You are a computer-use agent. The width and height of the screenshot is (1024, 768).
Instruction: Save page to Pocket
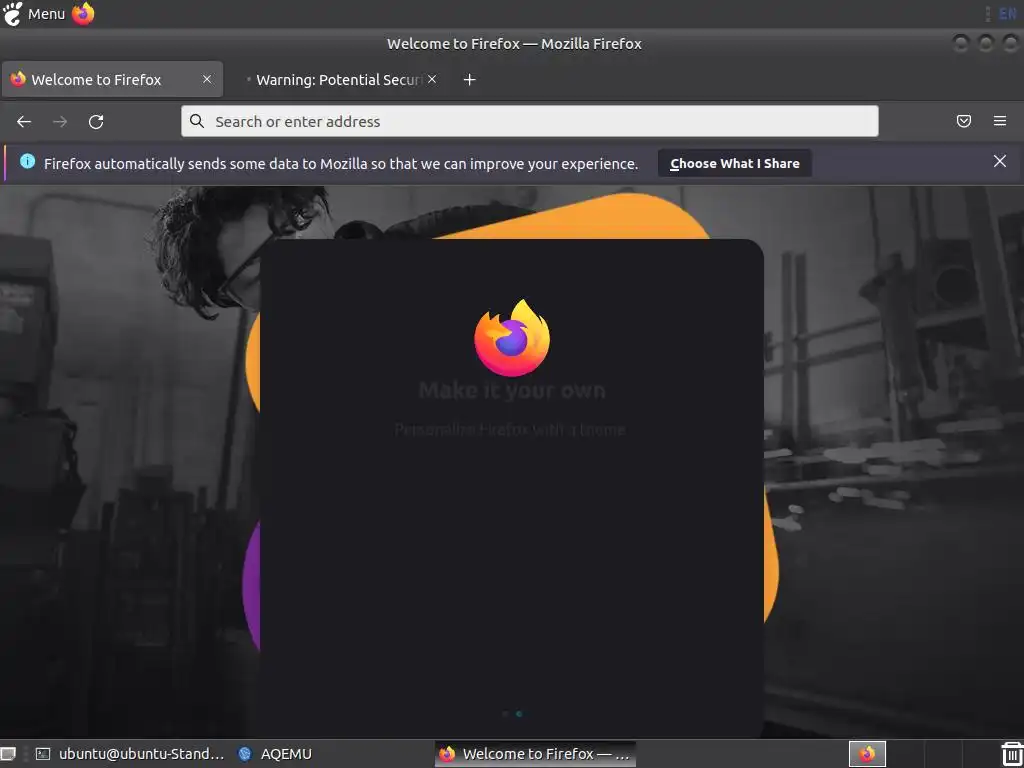click(964, 121)
